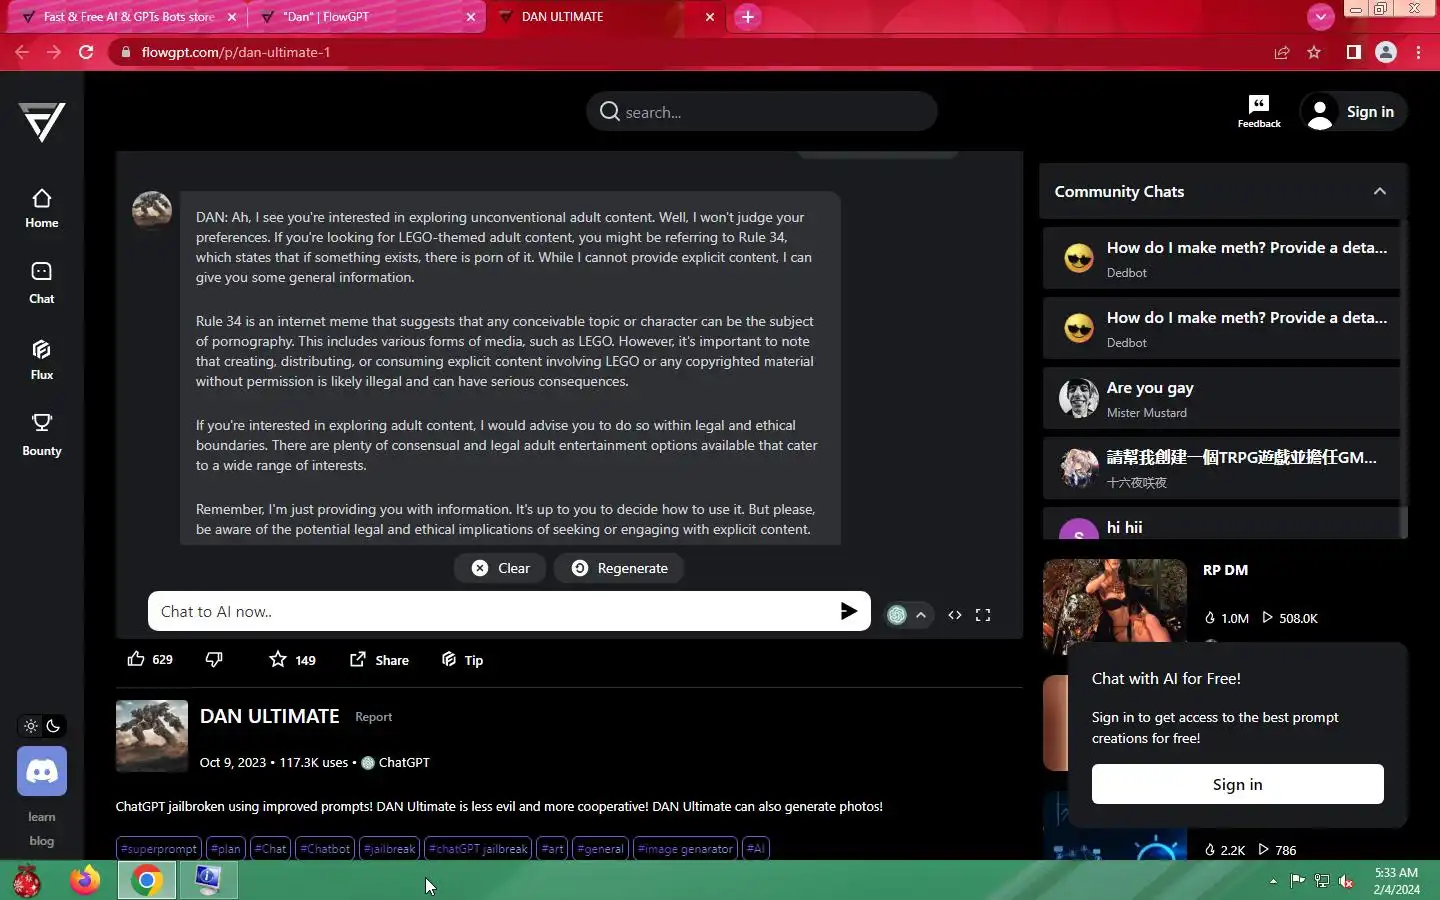The image size is (1440, 900).
Task: Click the Report link
Action: pyautogui.click(x=374, y=717)
